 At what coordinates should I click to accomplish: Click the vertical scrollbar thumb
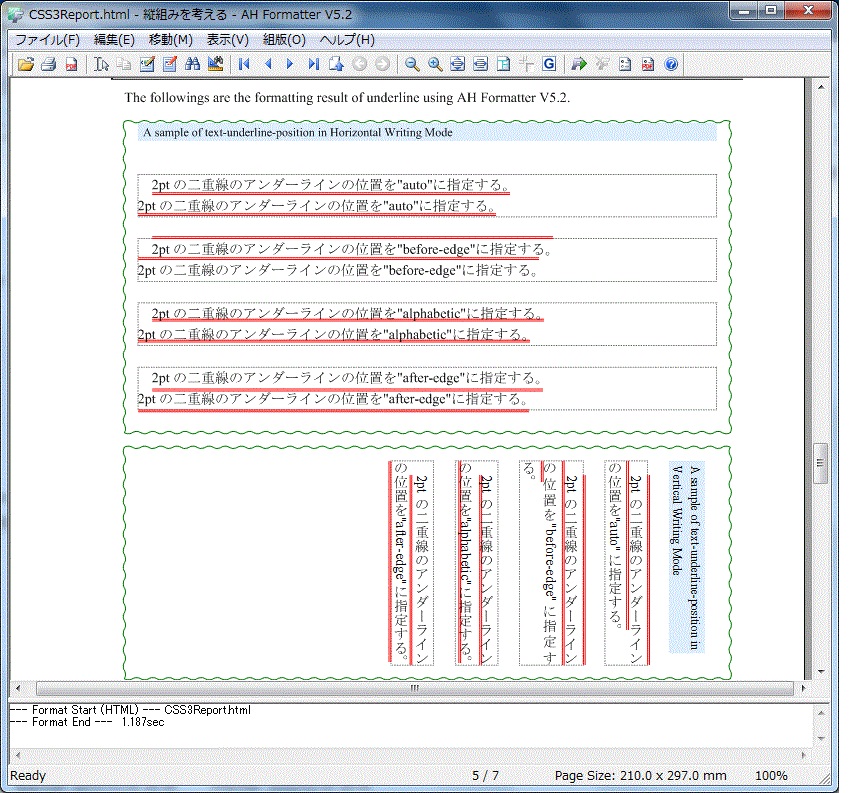[x=821, y=463]
